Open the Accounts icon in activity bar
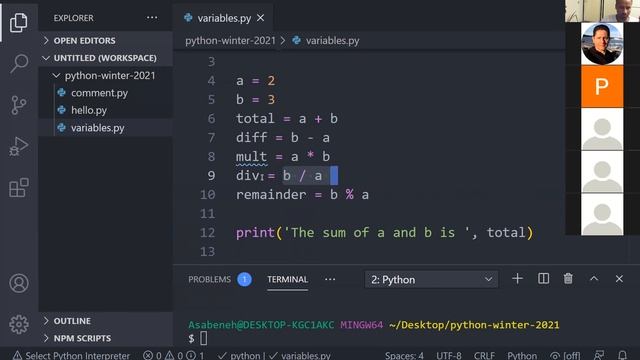The width and height of the screenshot is (640, 360). tap(19, 283)
